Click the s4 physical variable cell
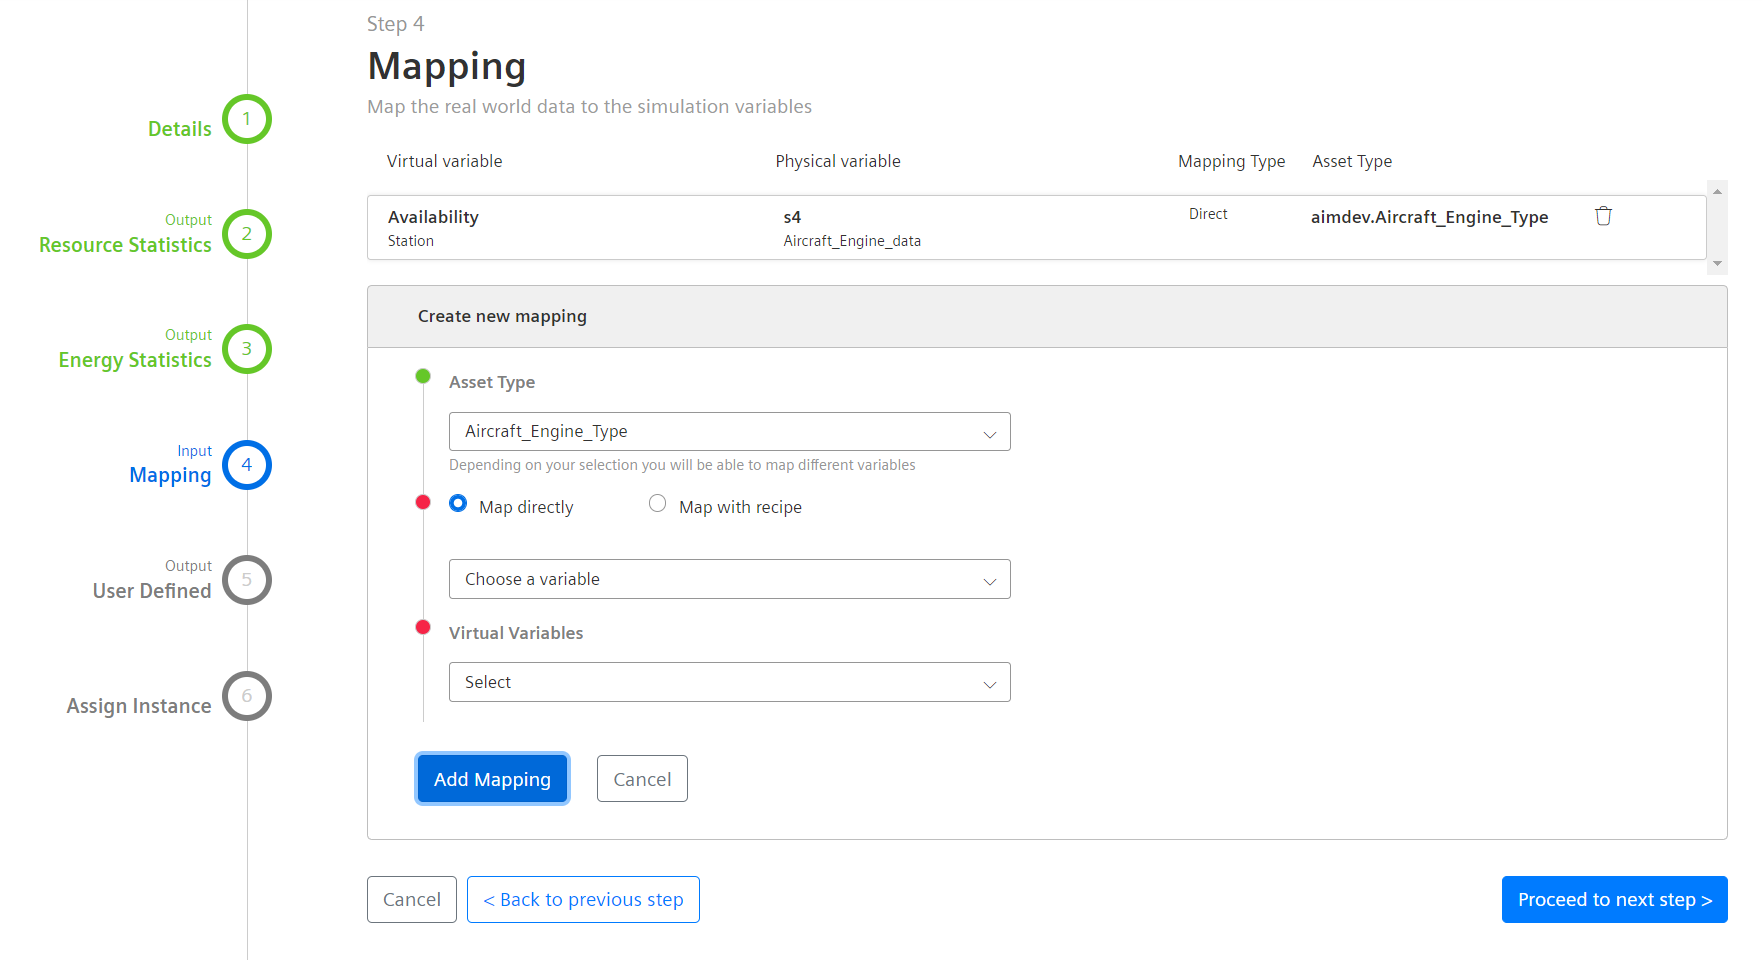 coord(792,217)
